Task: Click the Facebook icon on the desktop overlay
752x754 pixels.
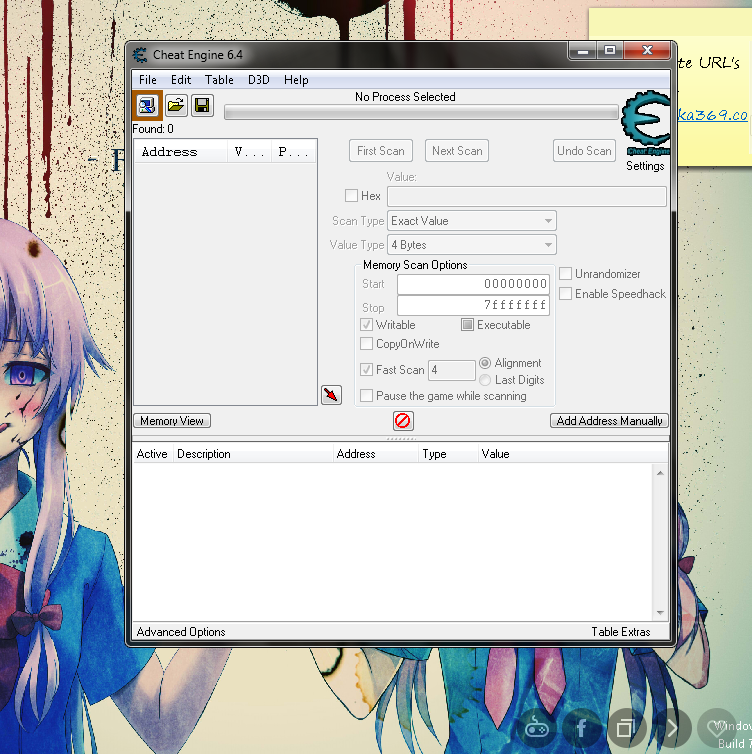Action: point(581,729)
